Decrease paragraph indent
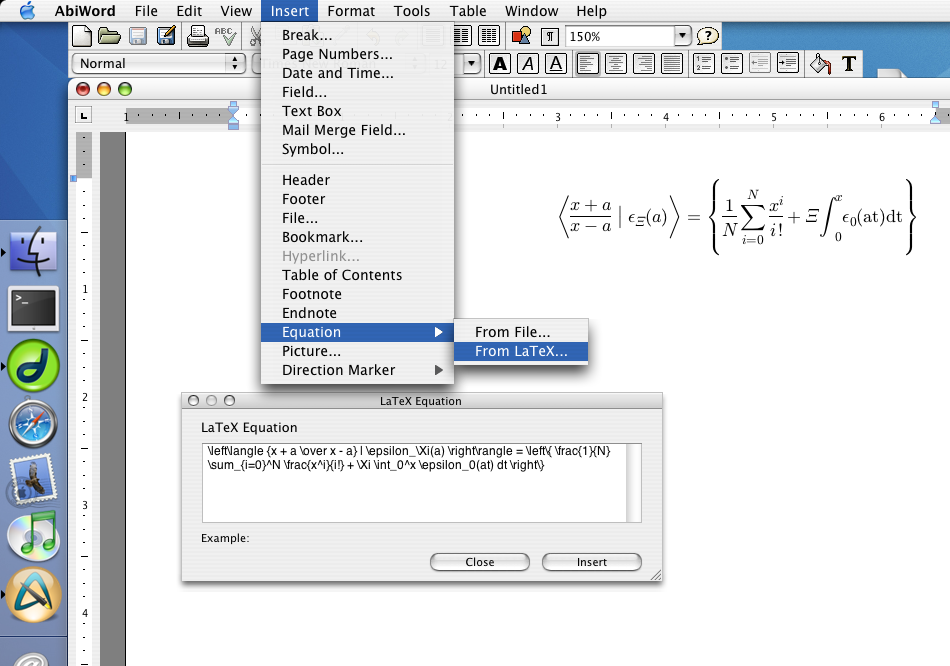 pyautogui.click(x=760, y=63)
